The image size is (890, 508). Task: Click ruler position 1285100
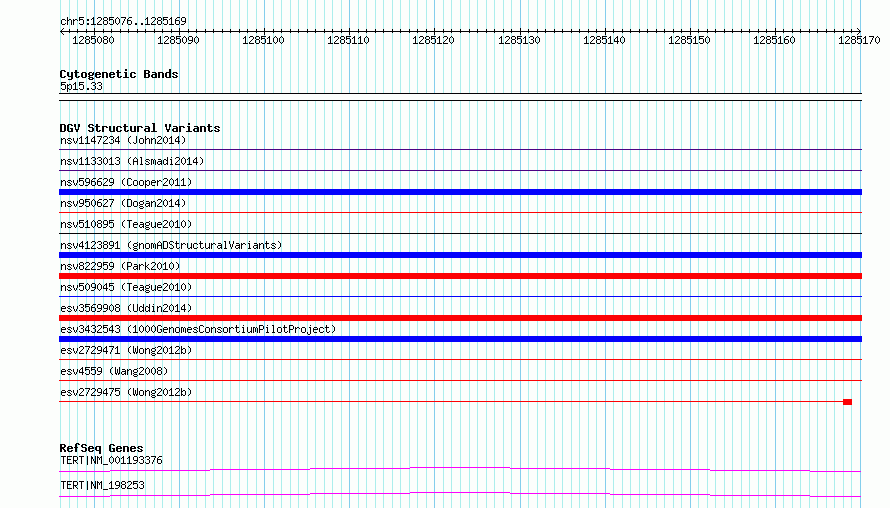coord(263,40)
